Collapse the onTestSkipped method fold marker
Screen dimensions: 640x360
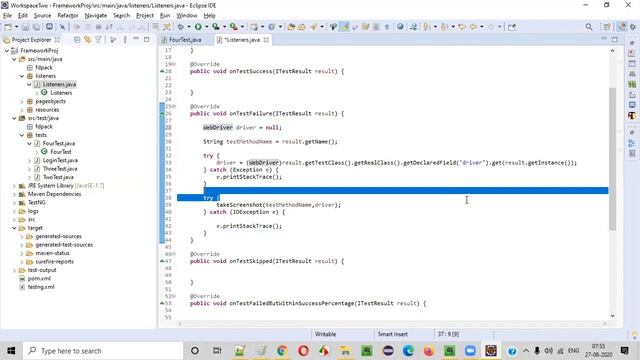(174, 254)
